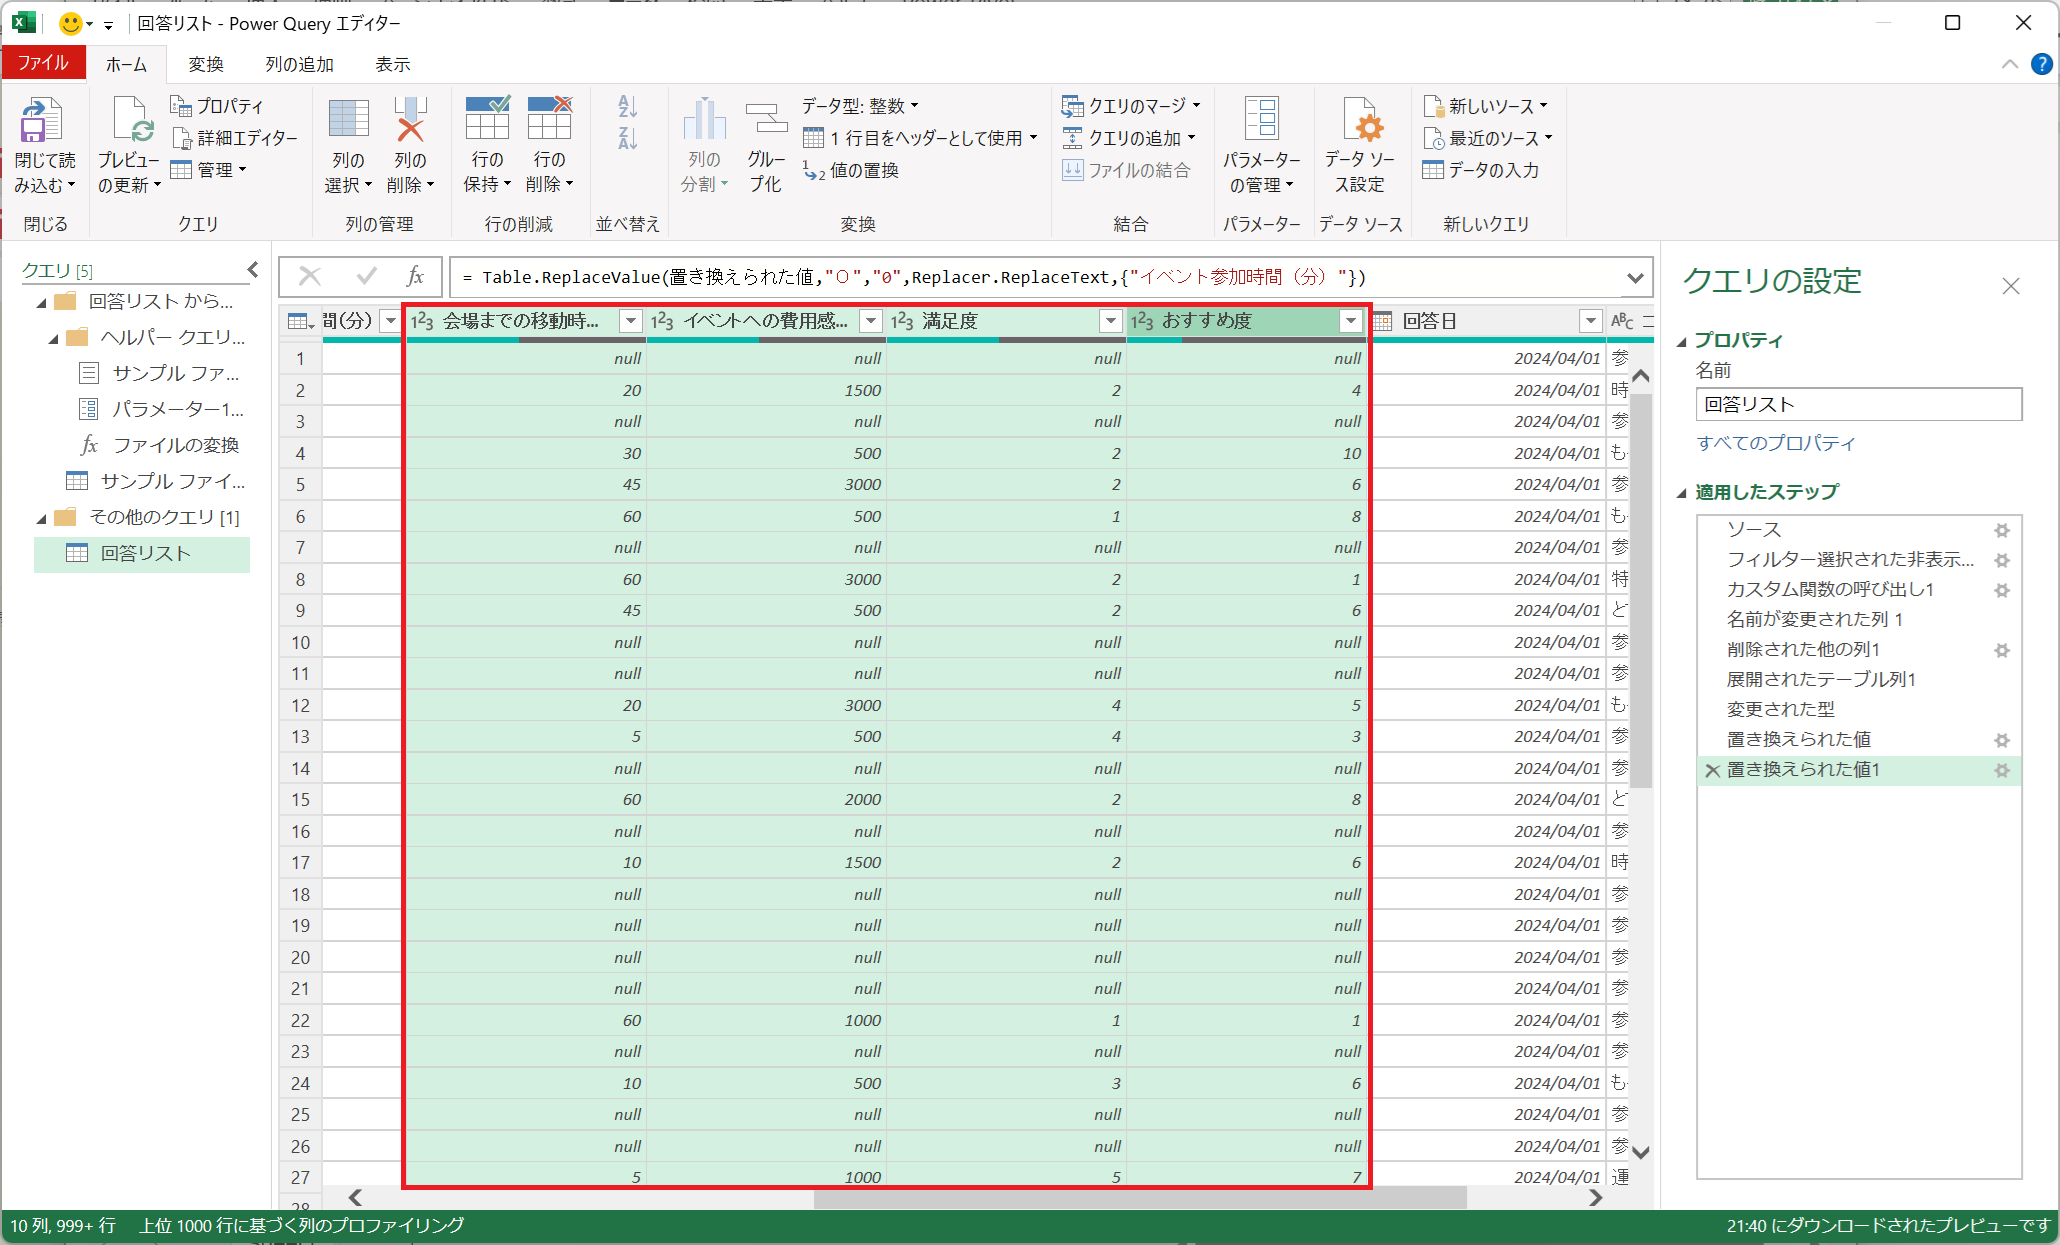Open the filter dropdown for 満足度 column
The height and width of the screenshot is (1245, 2060).
(x=1110, y=321)
